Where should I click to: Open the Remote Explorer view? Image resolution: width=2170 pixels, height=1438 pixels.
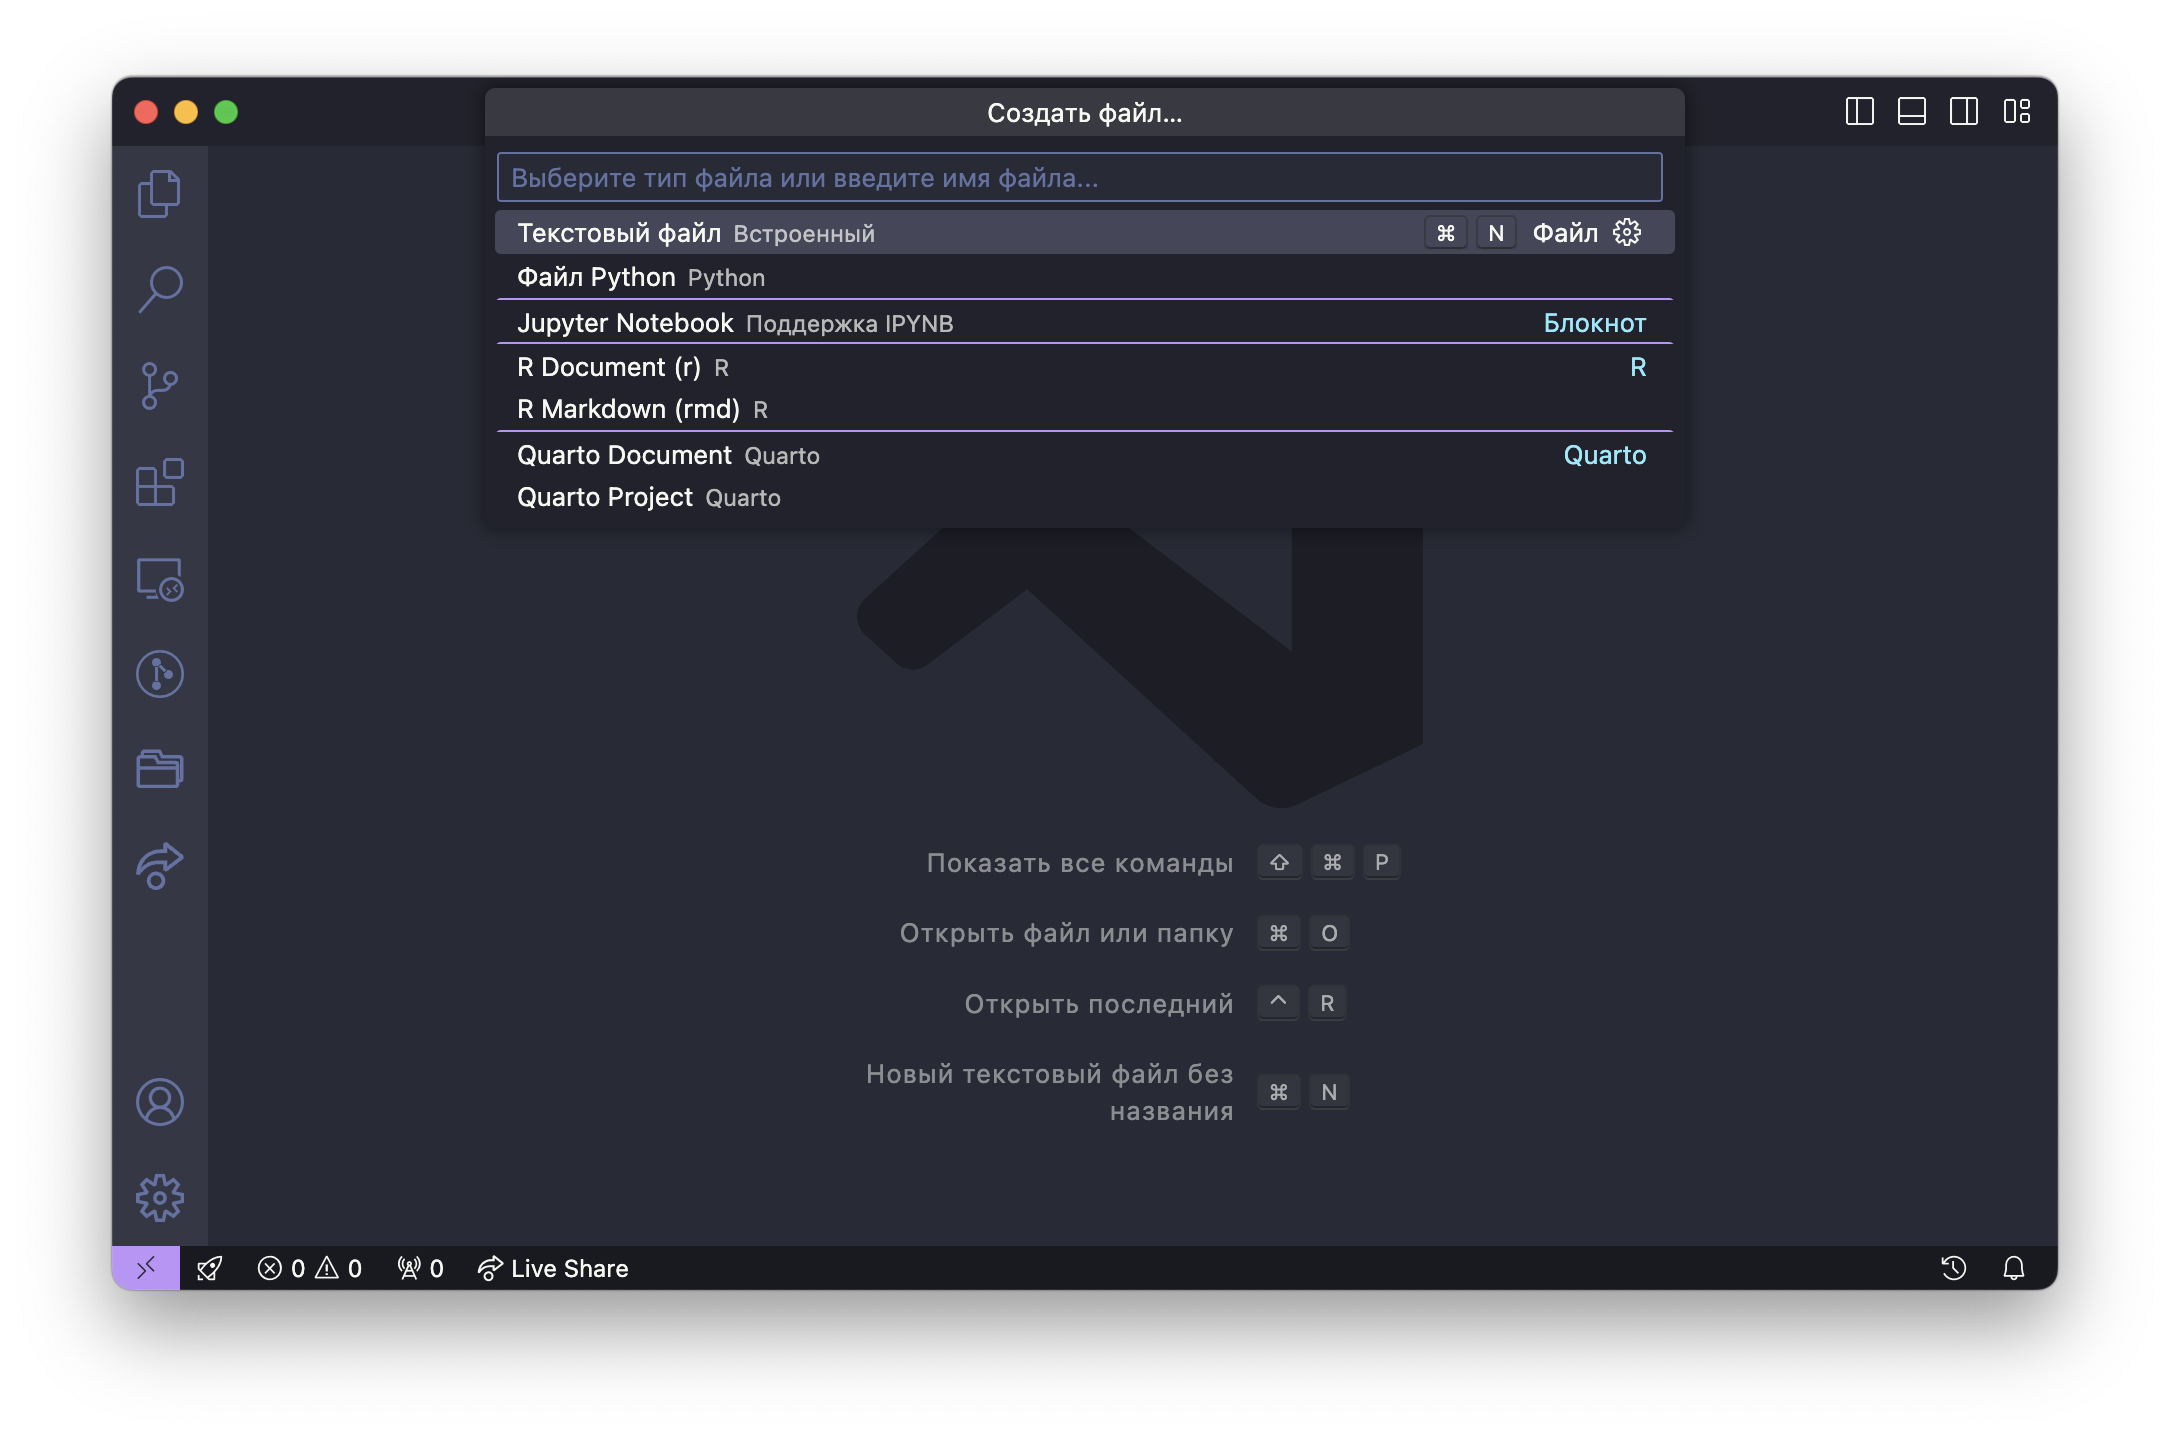[159, 579]
